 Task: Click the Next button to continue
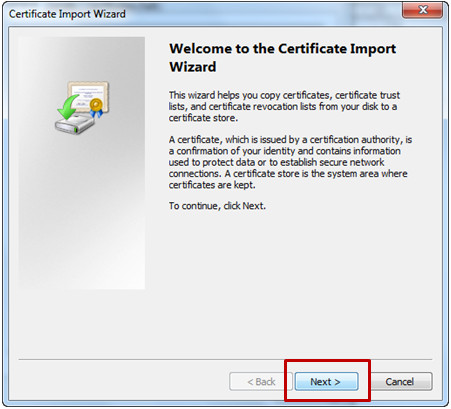tap(326, 381)
